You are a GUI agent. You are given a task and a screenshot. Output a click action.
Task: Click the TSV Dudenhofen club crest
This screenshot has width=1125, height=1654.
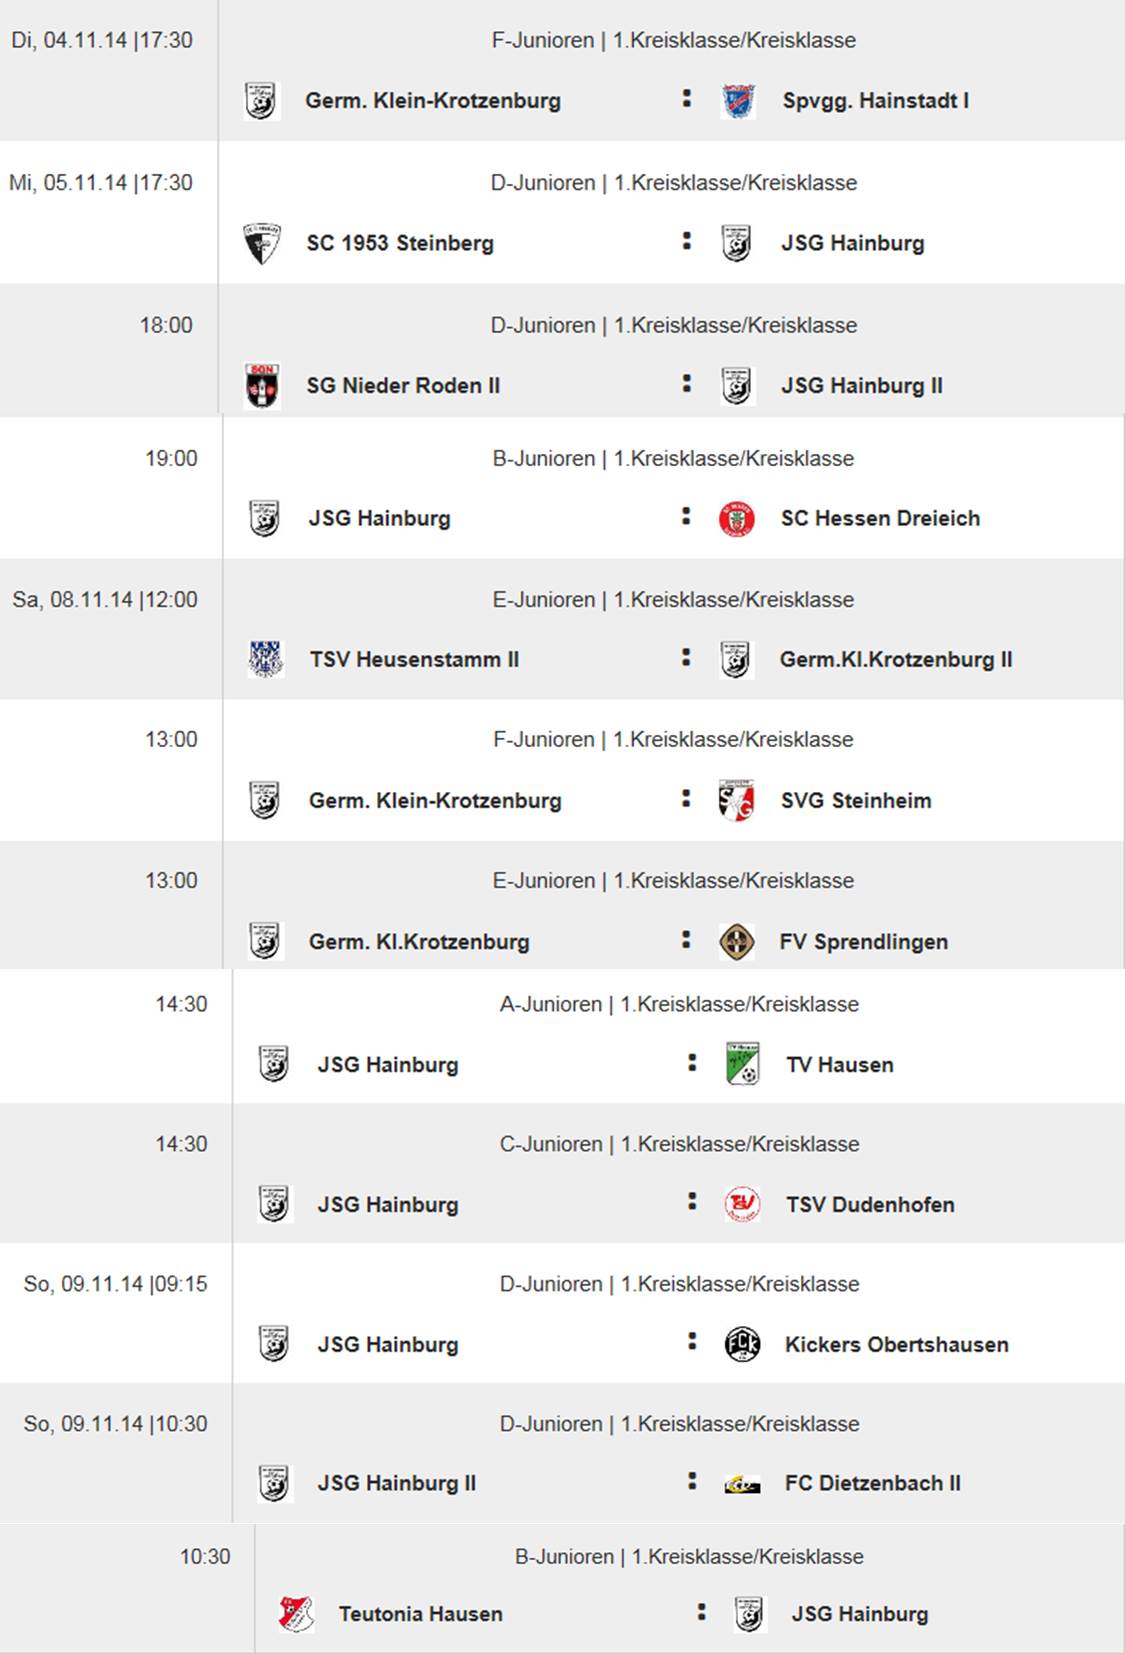743,1205
